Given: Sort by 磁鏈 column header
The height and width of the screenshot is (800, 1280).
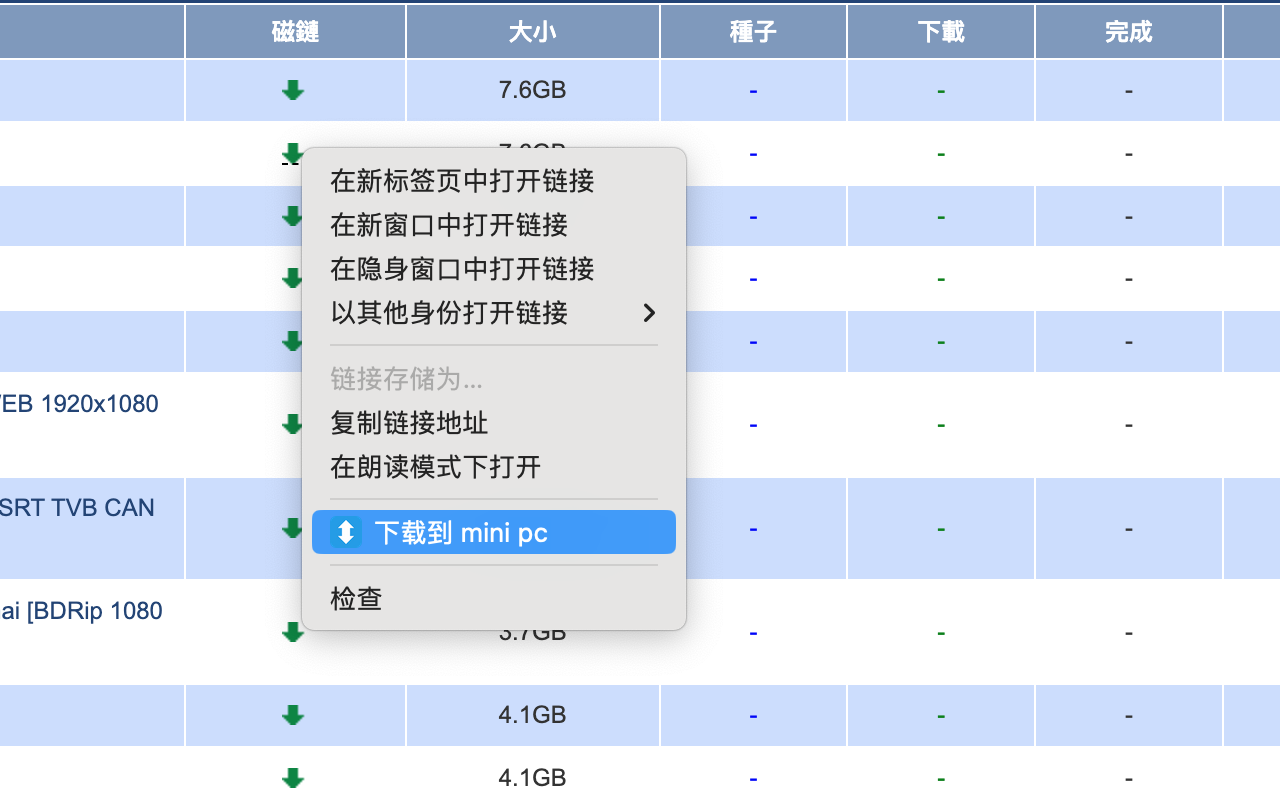Looking at the screenshot, I should [295, 32].
